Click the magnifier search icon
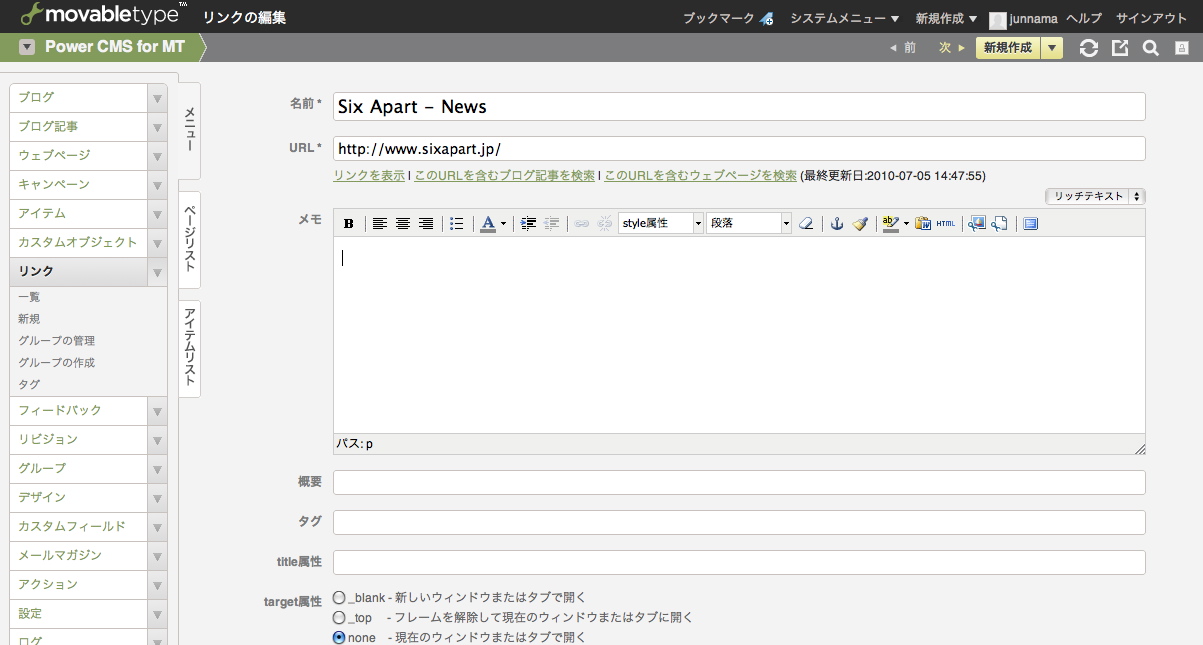Image resolution: width=1203 pixels, height=645 pixels. click(1151, 48)
